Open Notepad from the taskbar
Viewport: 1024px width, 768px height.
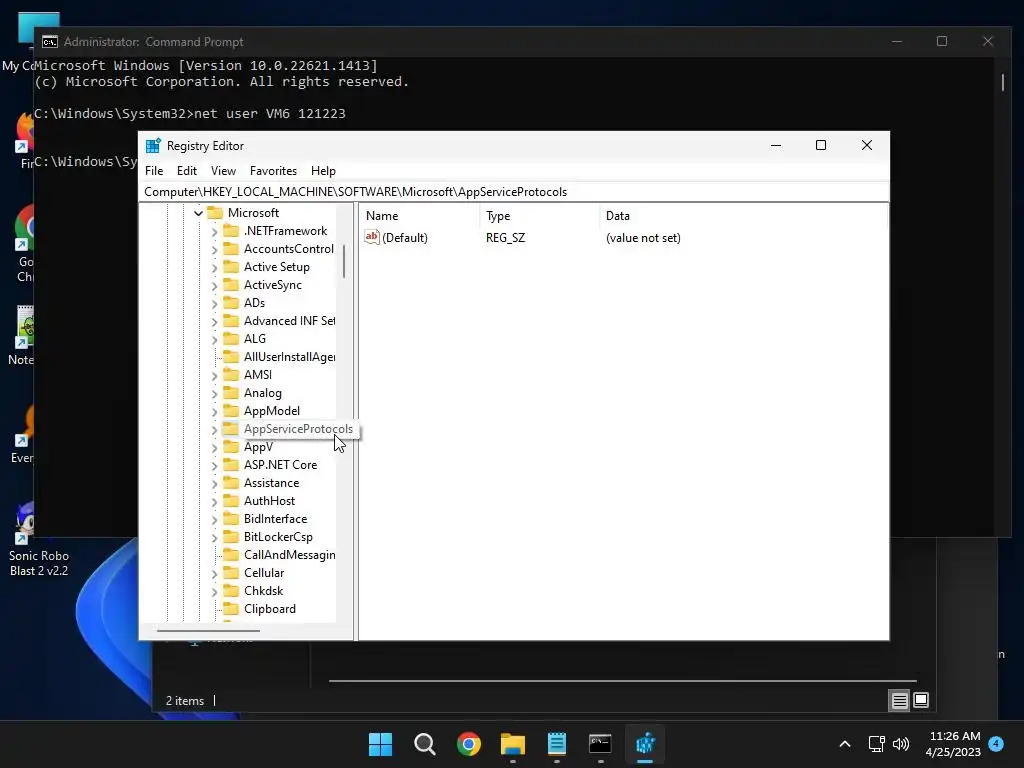tap(557, 744)
